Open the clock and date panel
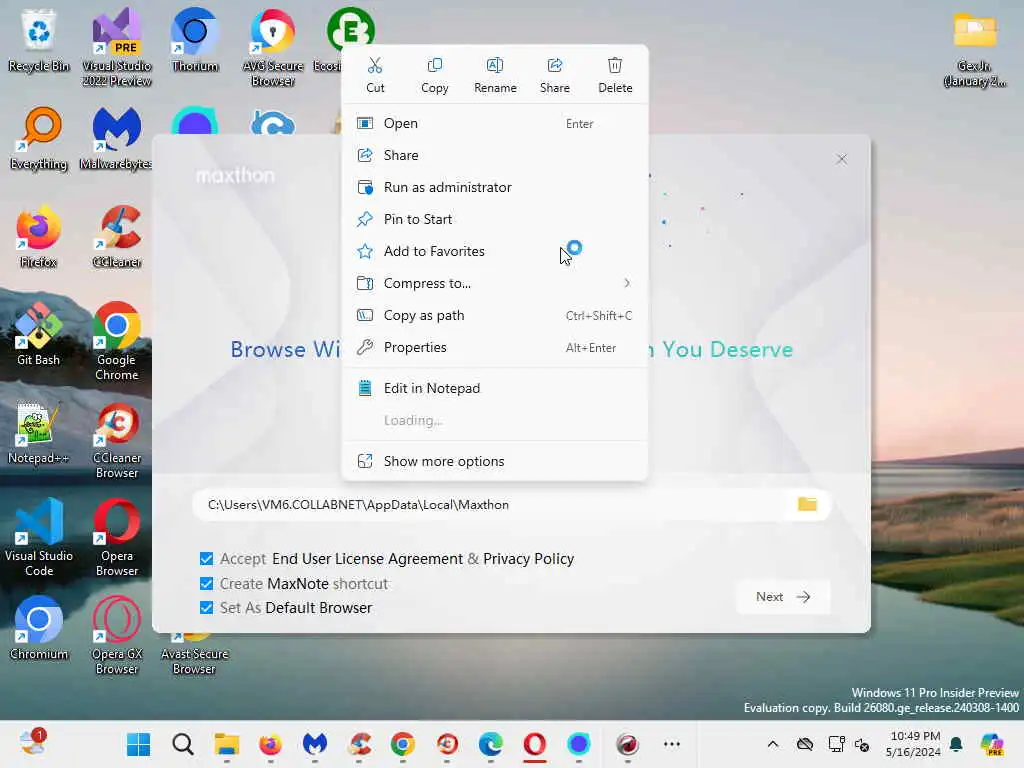The height and width of the screenshot is (768, 1024). [x=915, y=744]
